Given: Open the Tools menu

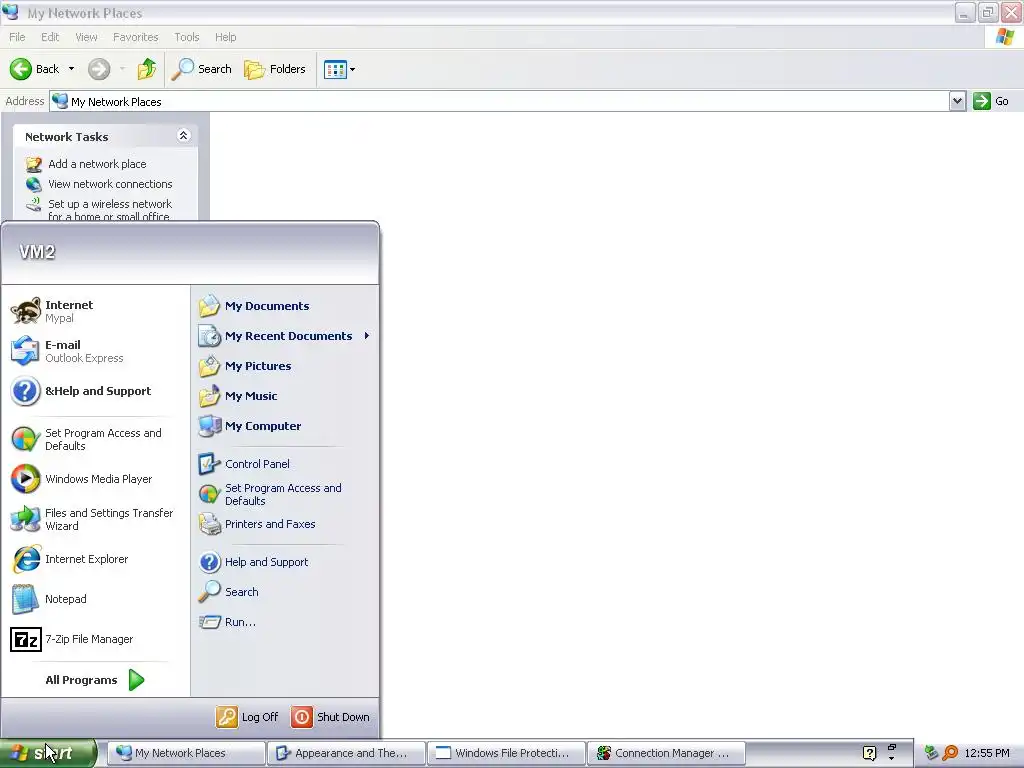Looking at the screenshot, I should (x=187, y=37).
